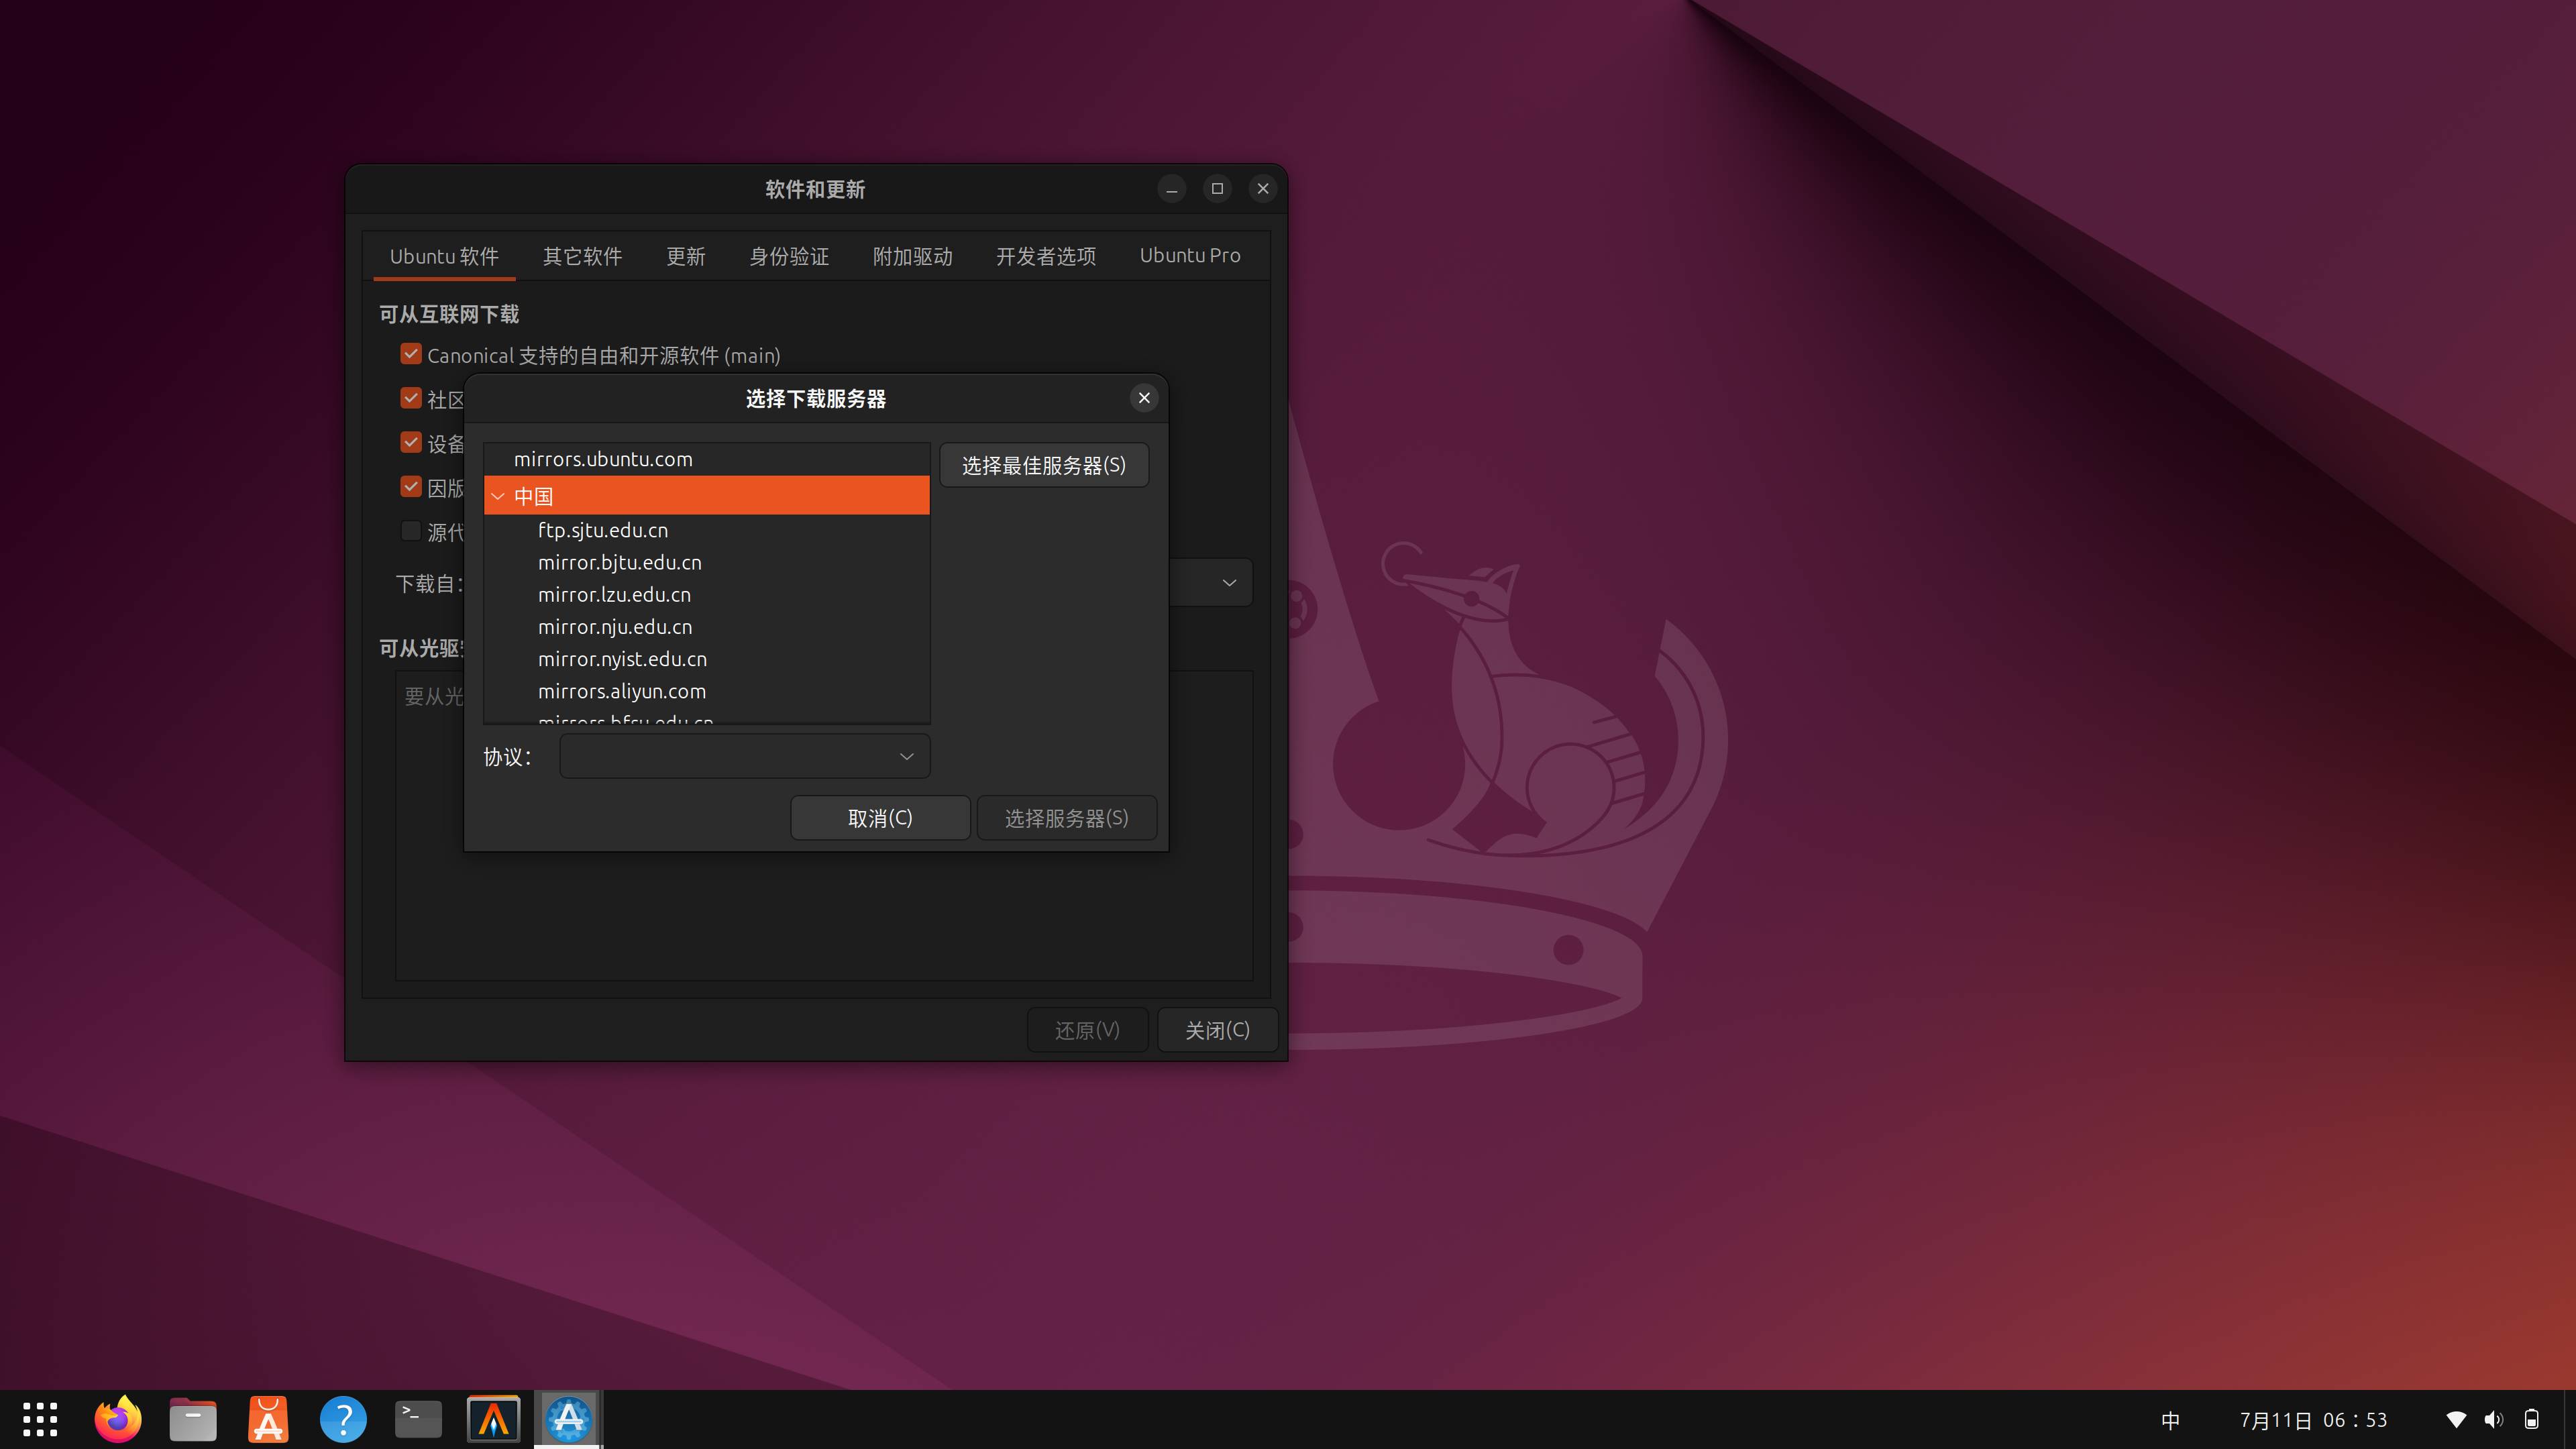This screenshot has height=1449, width=2576.
Task: Open the Show Applications grid
Action: click(40, 1419)
